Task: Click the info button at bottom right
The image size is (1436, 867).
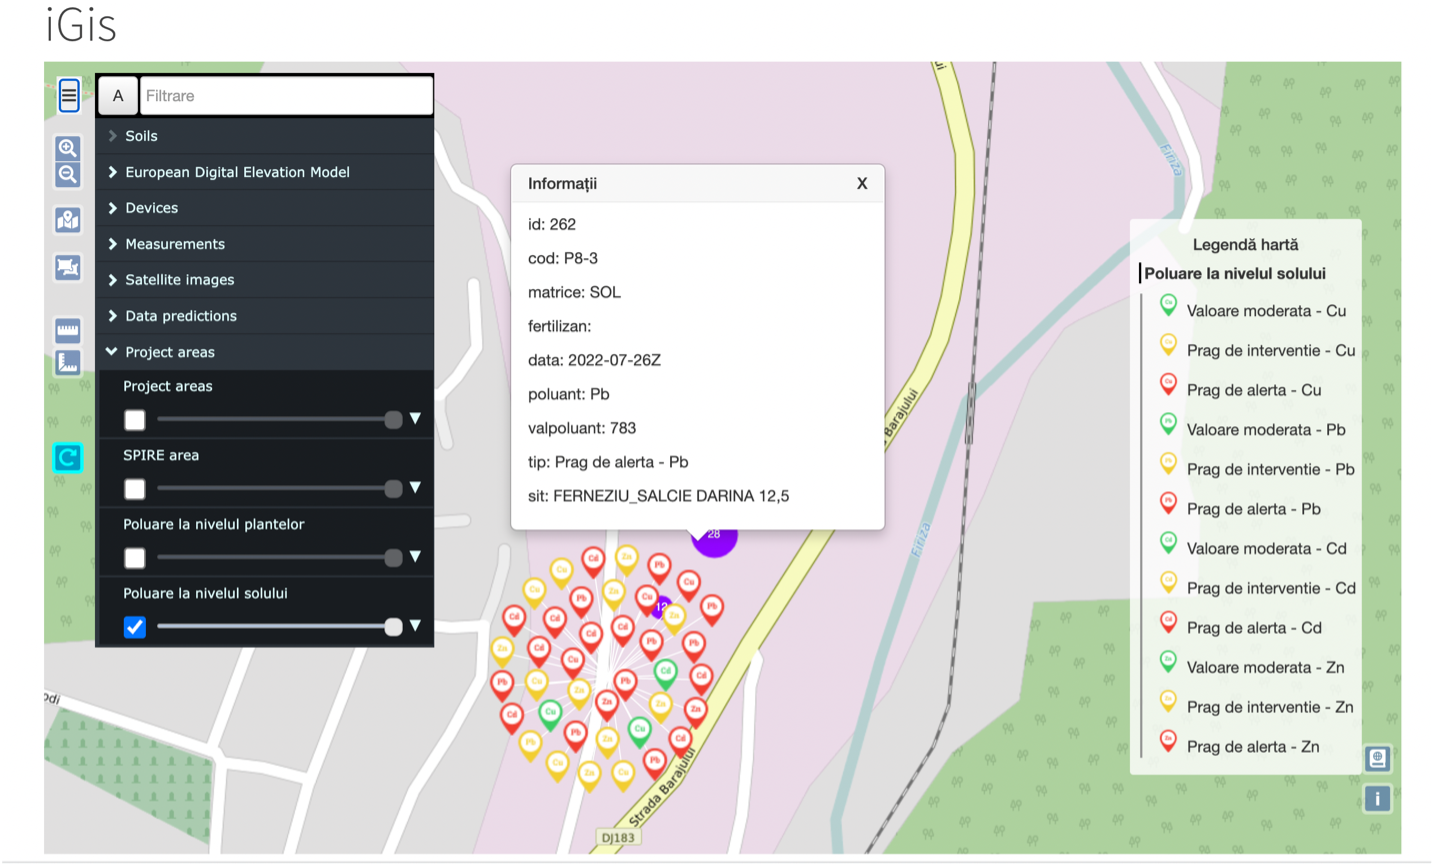Action: click(x=1377, y=798)
